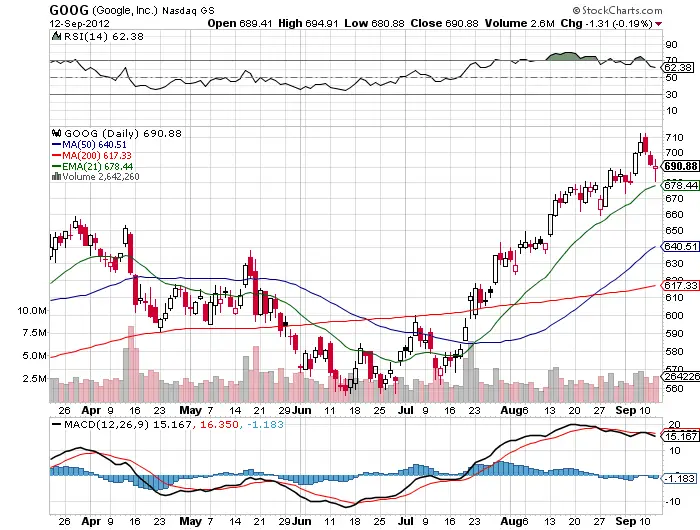700x530 pixels.
Task: Click the 640.51 MA(50) value tag
Action: 680,246
